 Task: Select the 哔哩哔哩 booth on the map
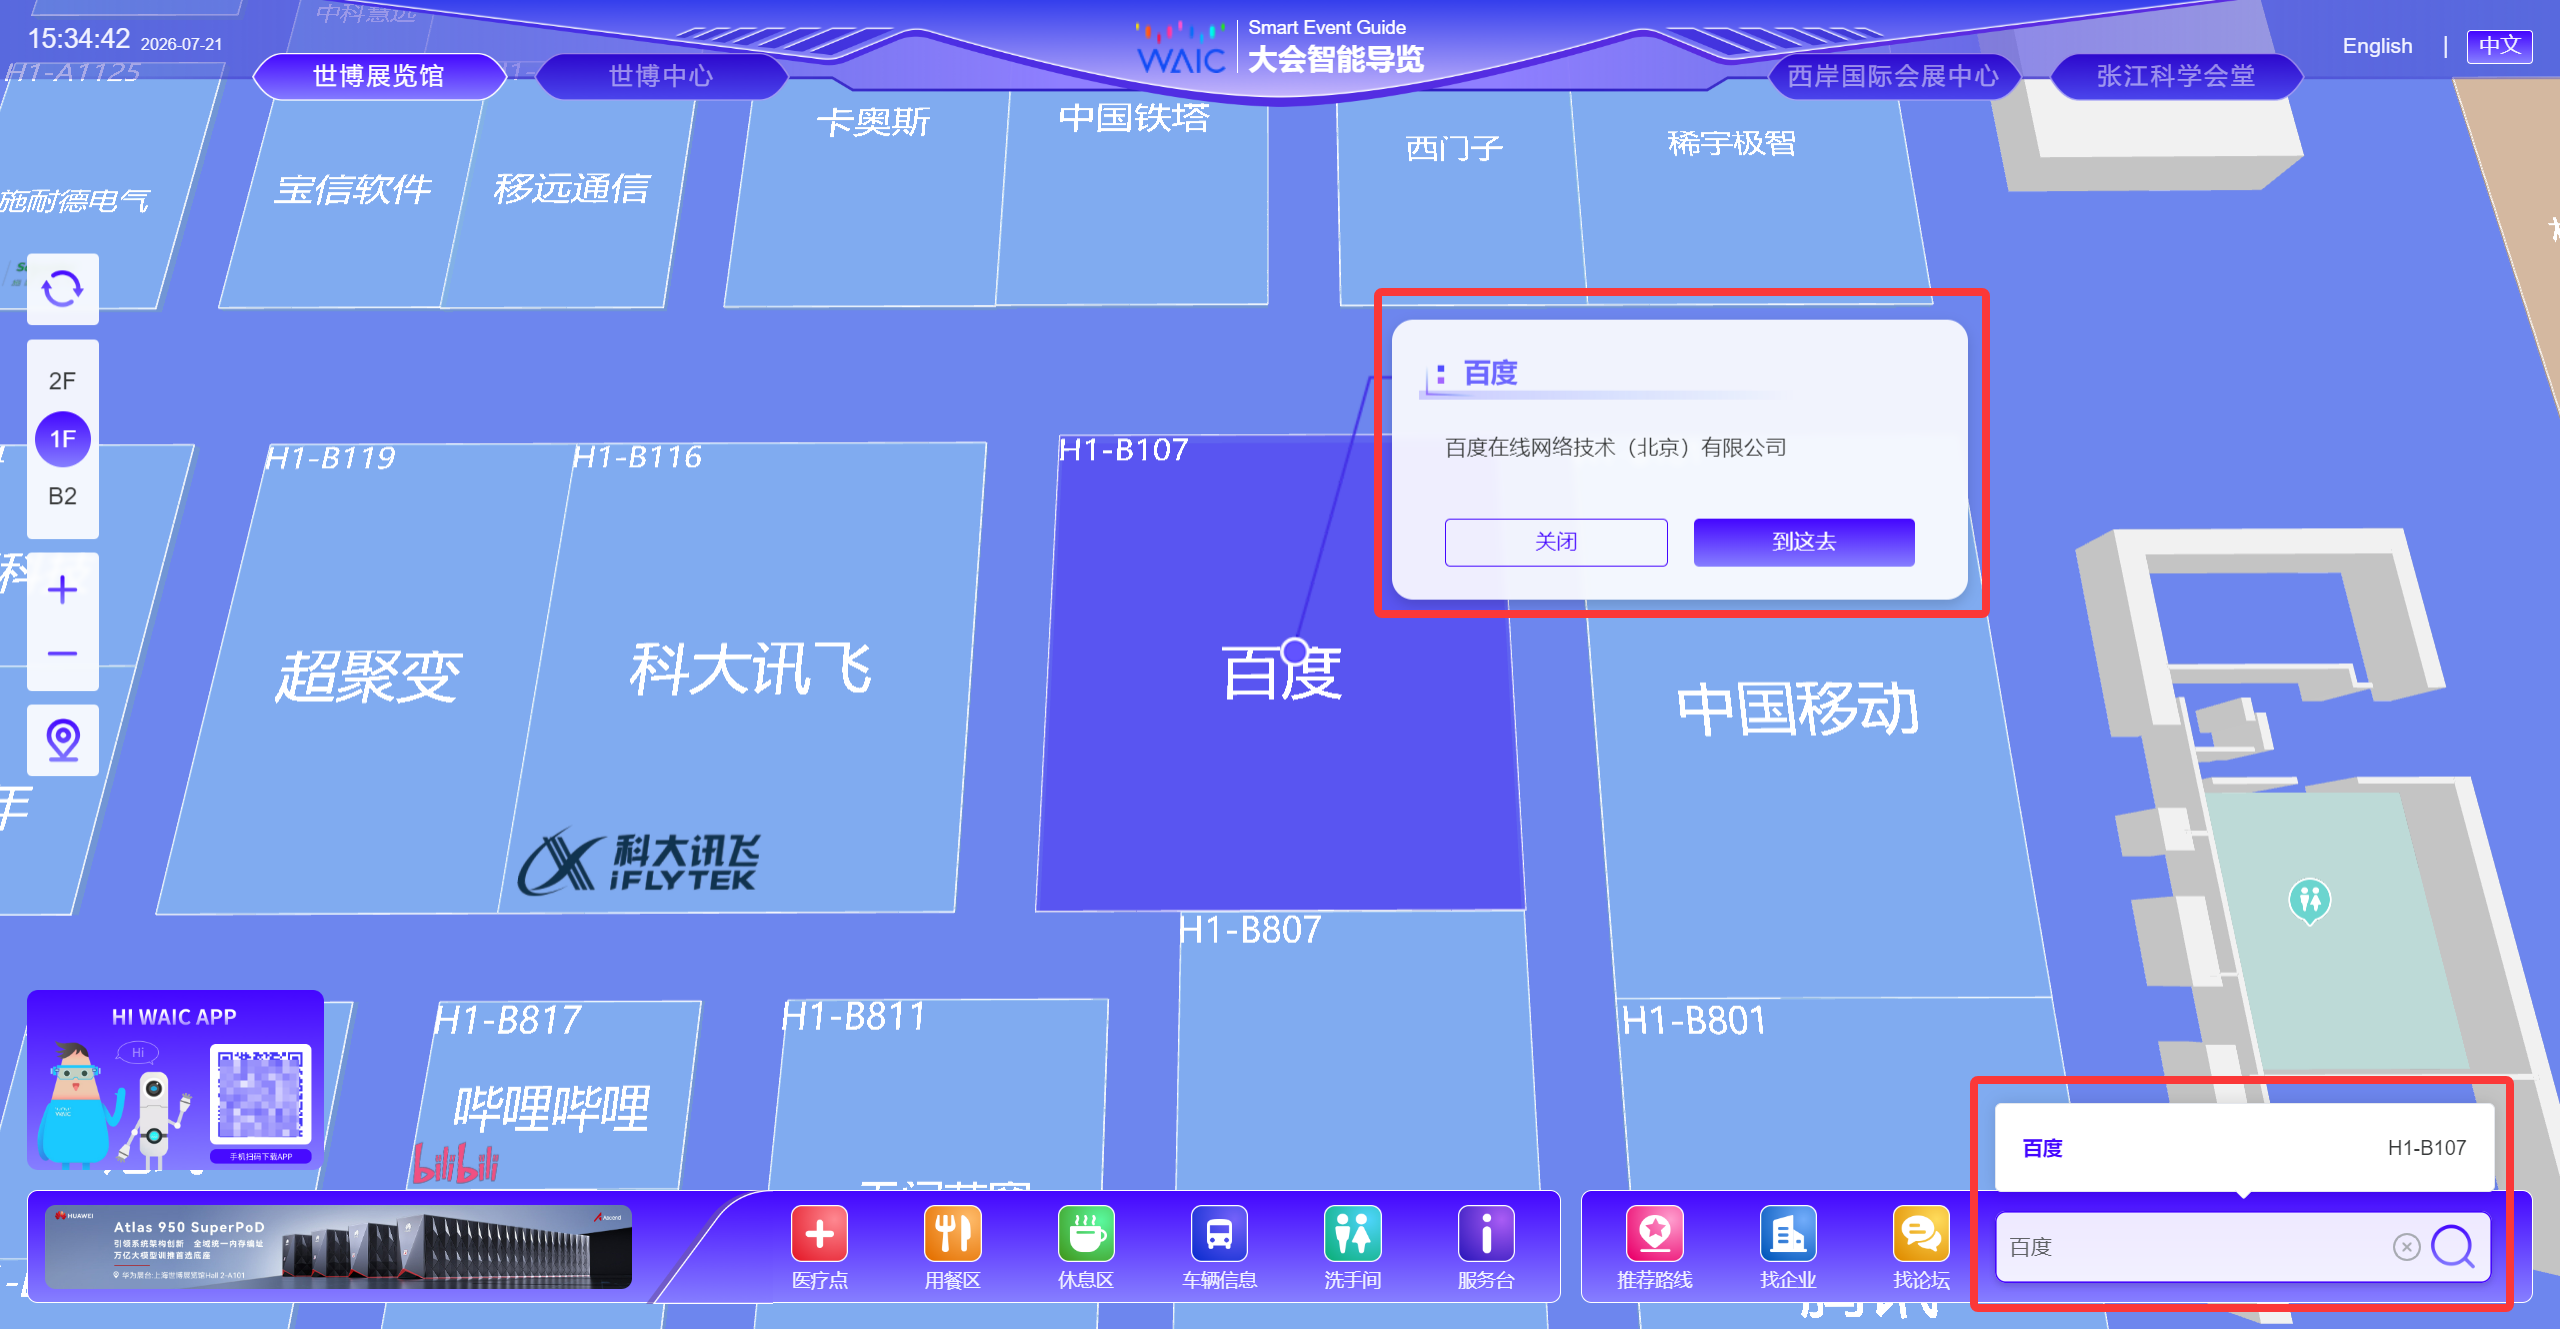point(551,1108)
